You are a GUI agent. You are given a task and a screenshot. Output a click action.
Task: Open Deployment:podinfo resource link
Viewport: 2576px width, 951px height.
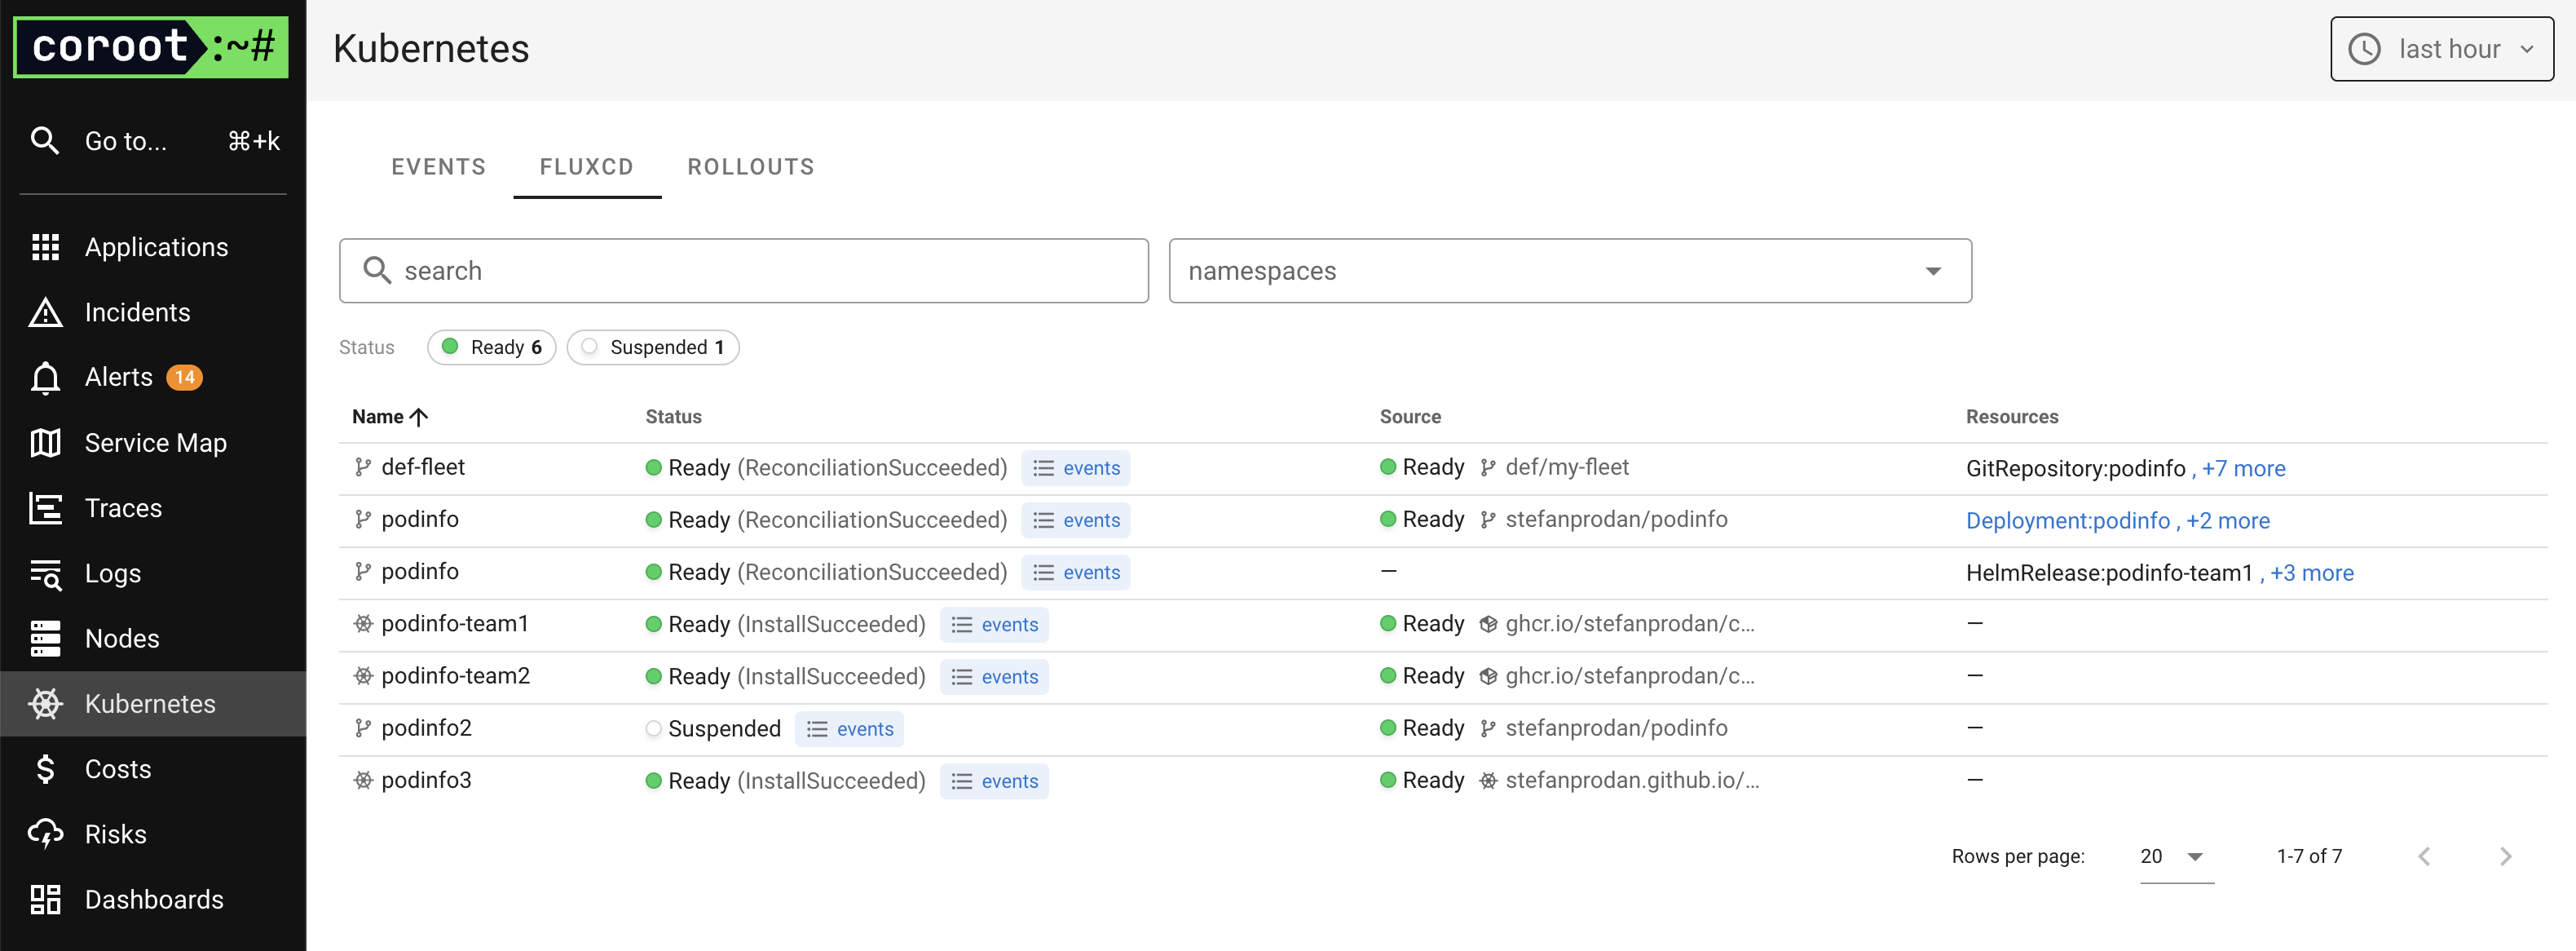pyautogui.click(x=2068, y=521)
